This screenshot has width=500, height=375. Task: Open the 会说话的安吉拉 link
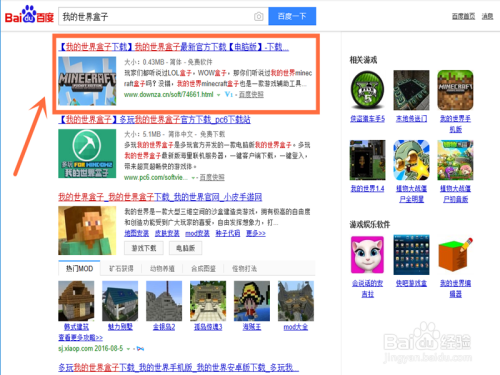coord(367,289)
